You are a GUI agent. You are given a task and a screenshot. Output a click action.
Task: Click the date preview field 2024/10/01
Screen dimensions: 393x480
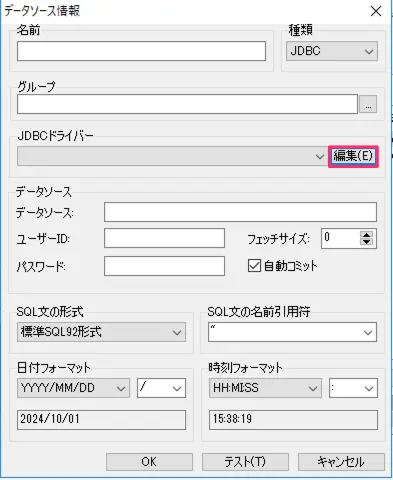click(x=101, y=420)
